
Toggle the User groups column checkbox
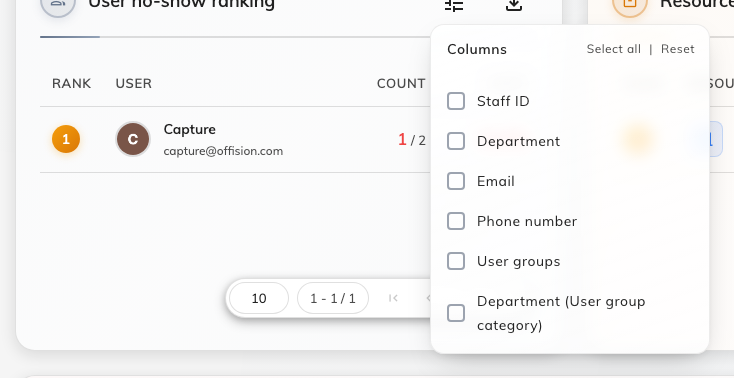coord(456,261)
